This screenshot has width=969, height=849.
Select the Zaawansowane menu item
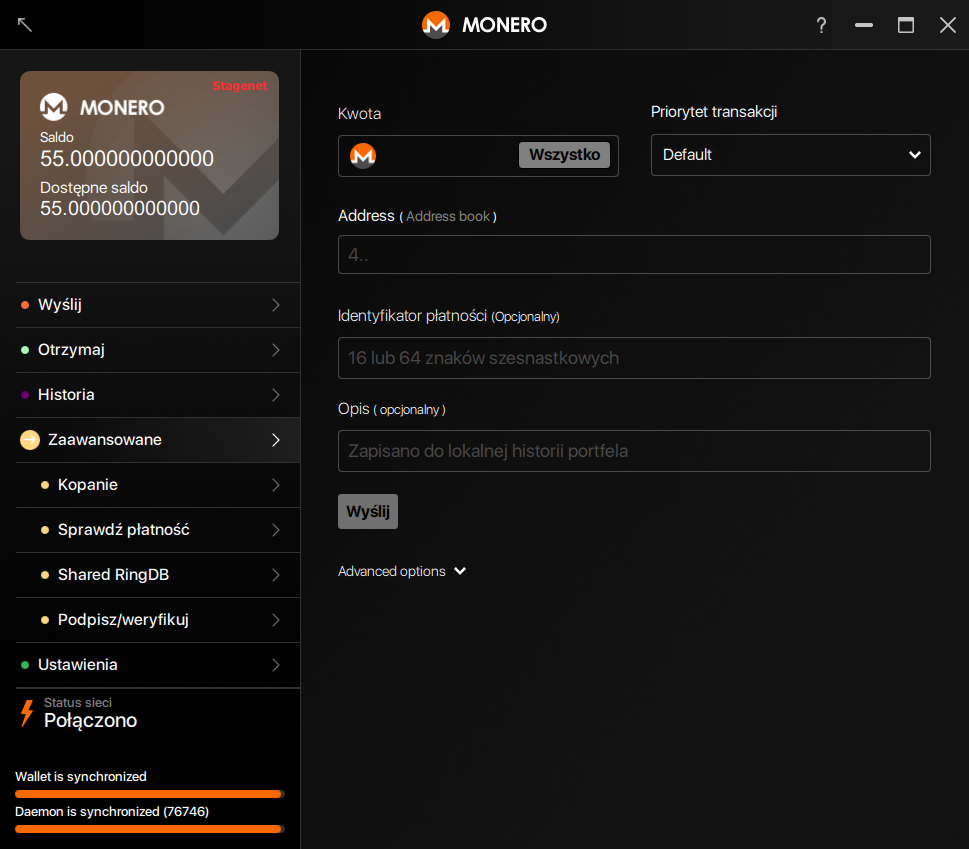click(158, 440)
